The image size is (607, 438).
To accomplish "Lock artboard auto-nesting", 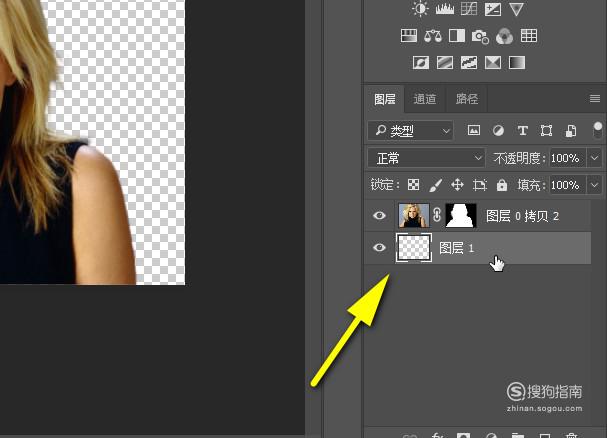I will (480, 185).
